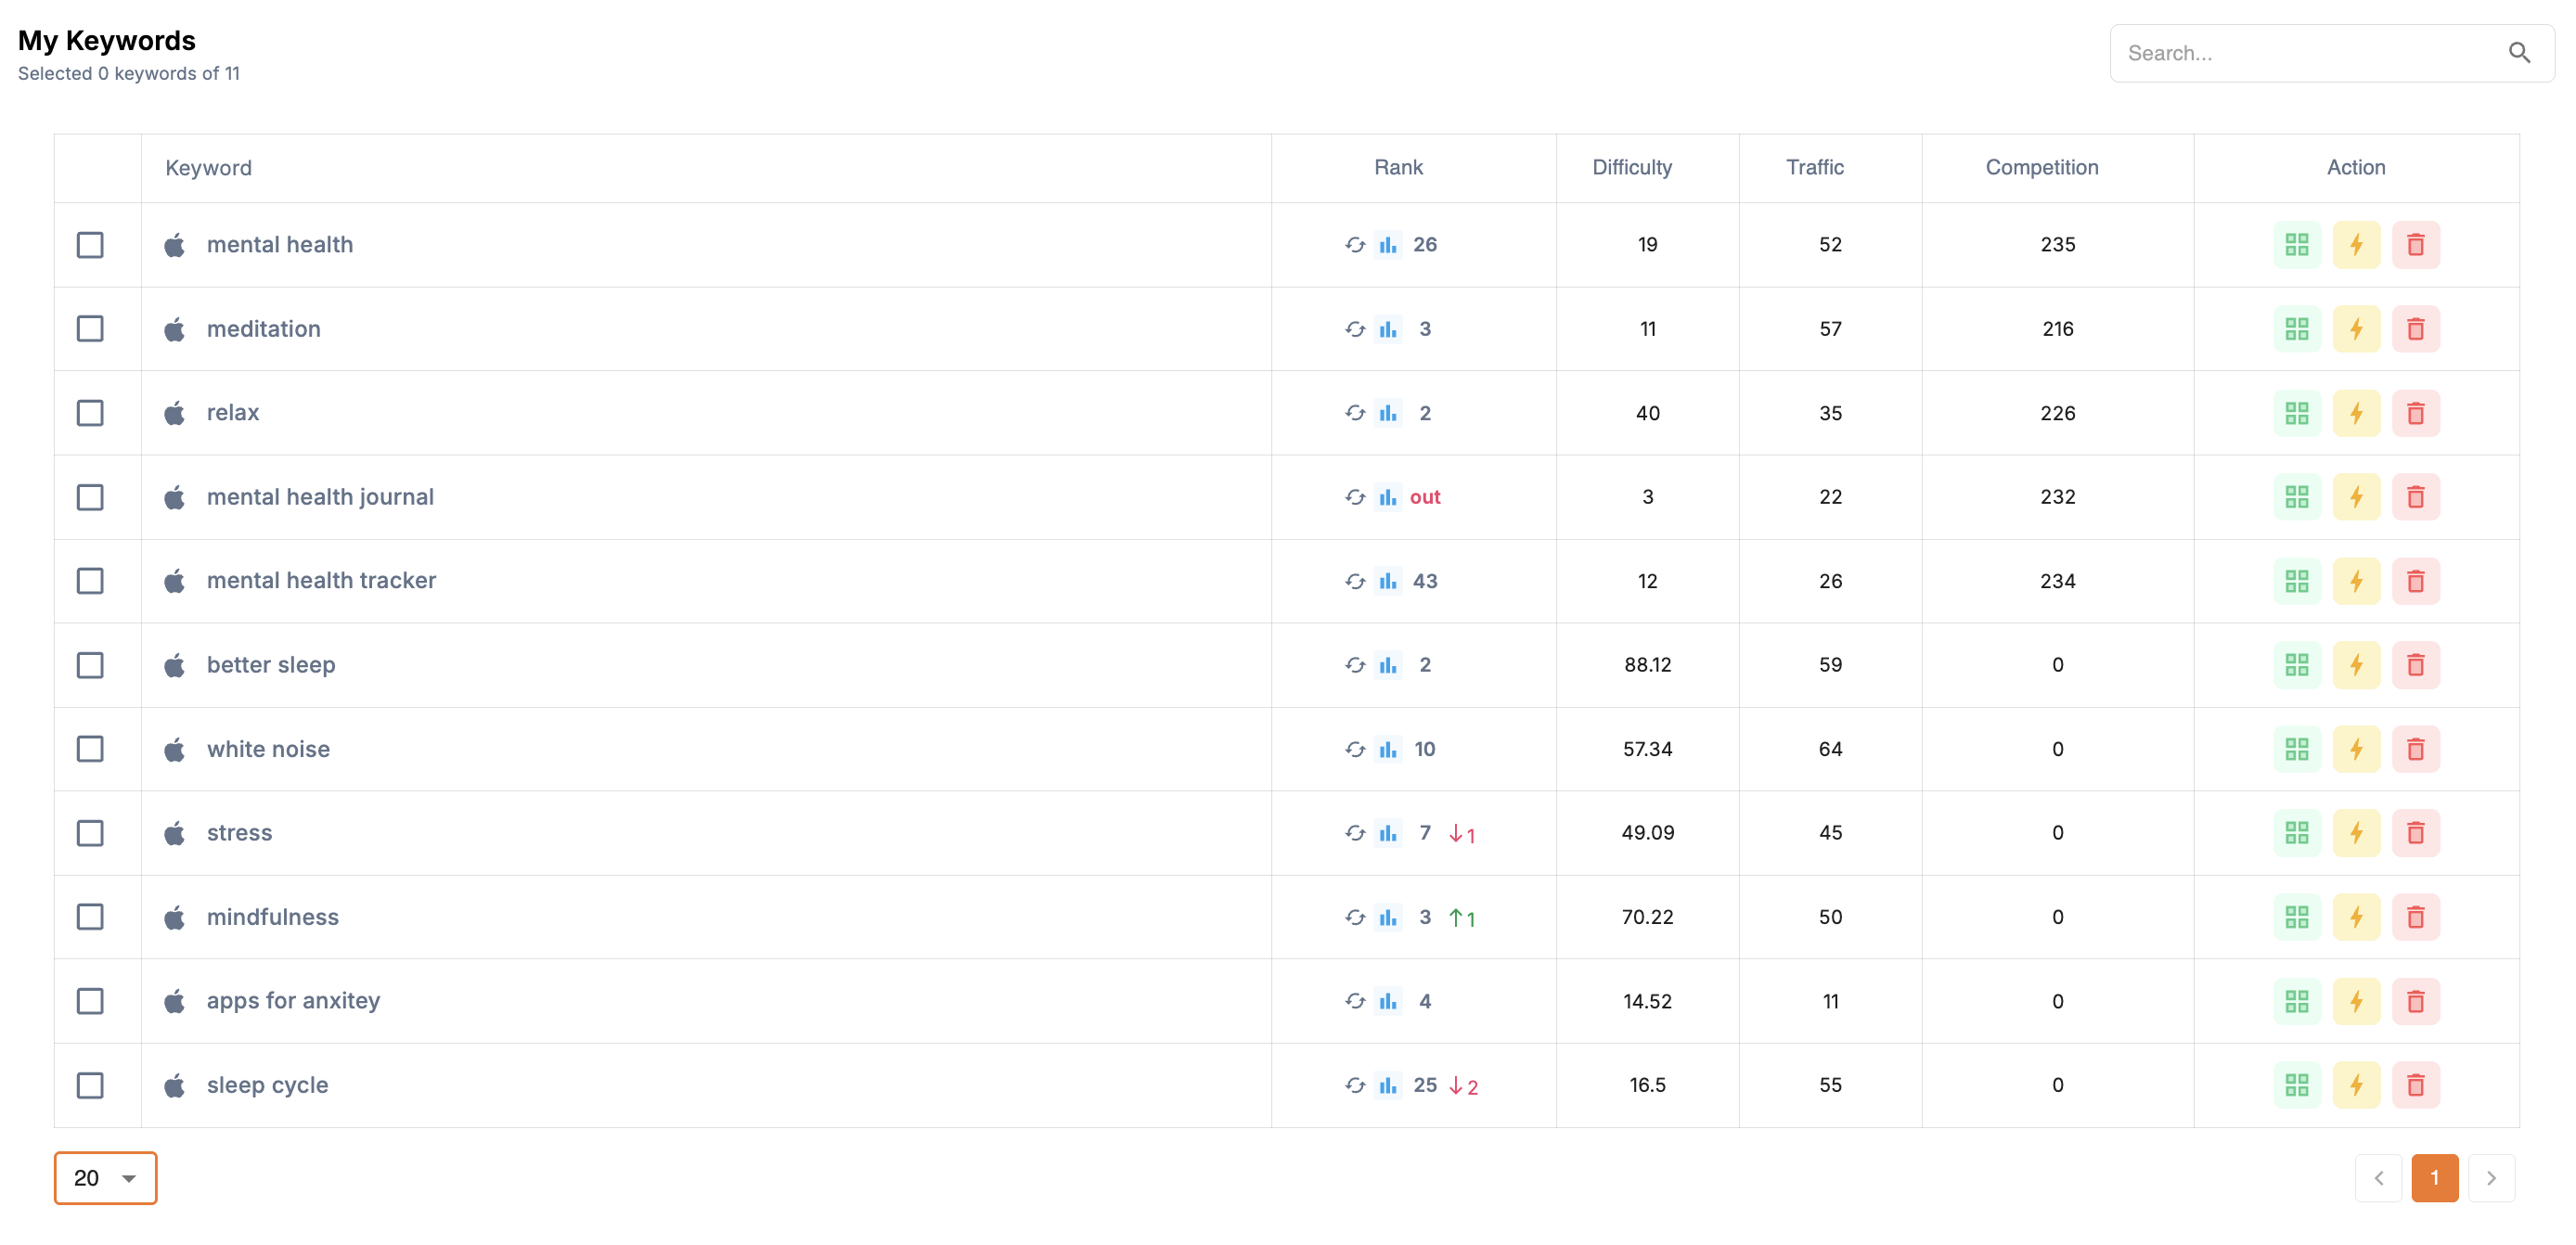Select page 1 in pagination
This screenshot has height=1245, width=2576.
(2434, 1178)
